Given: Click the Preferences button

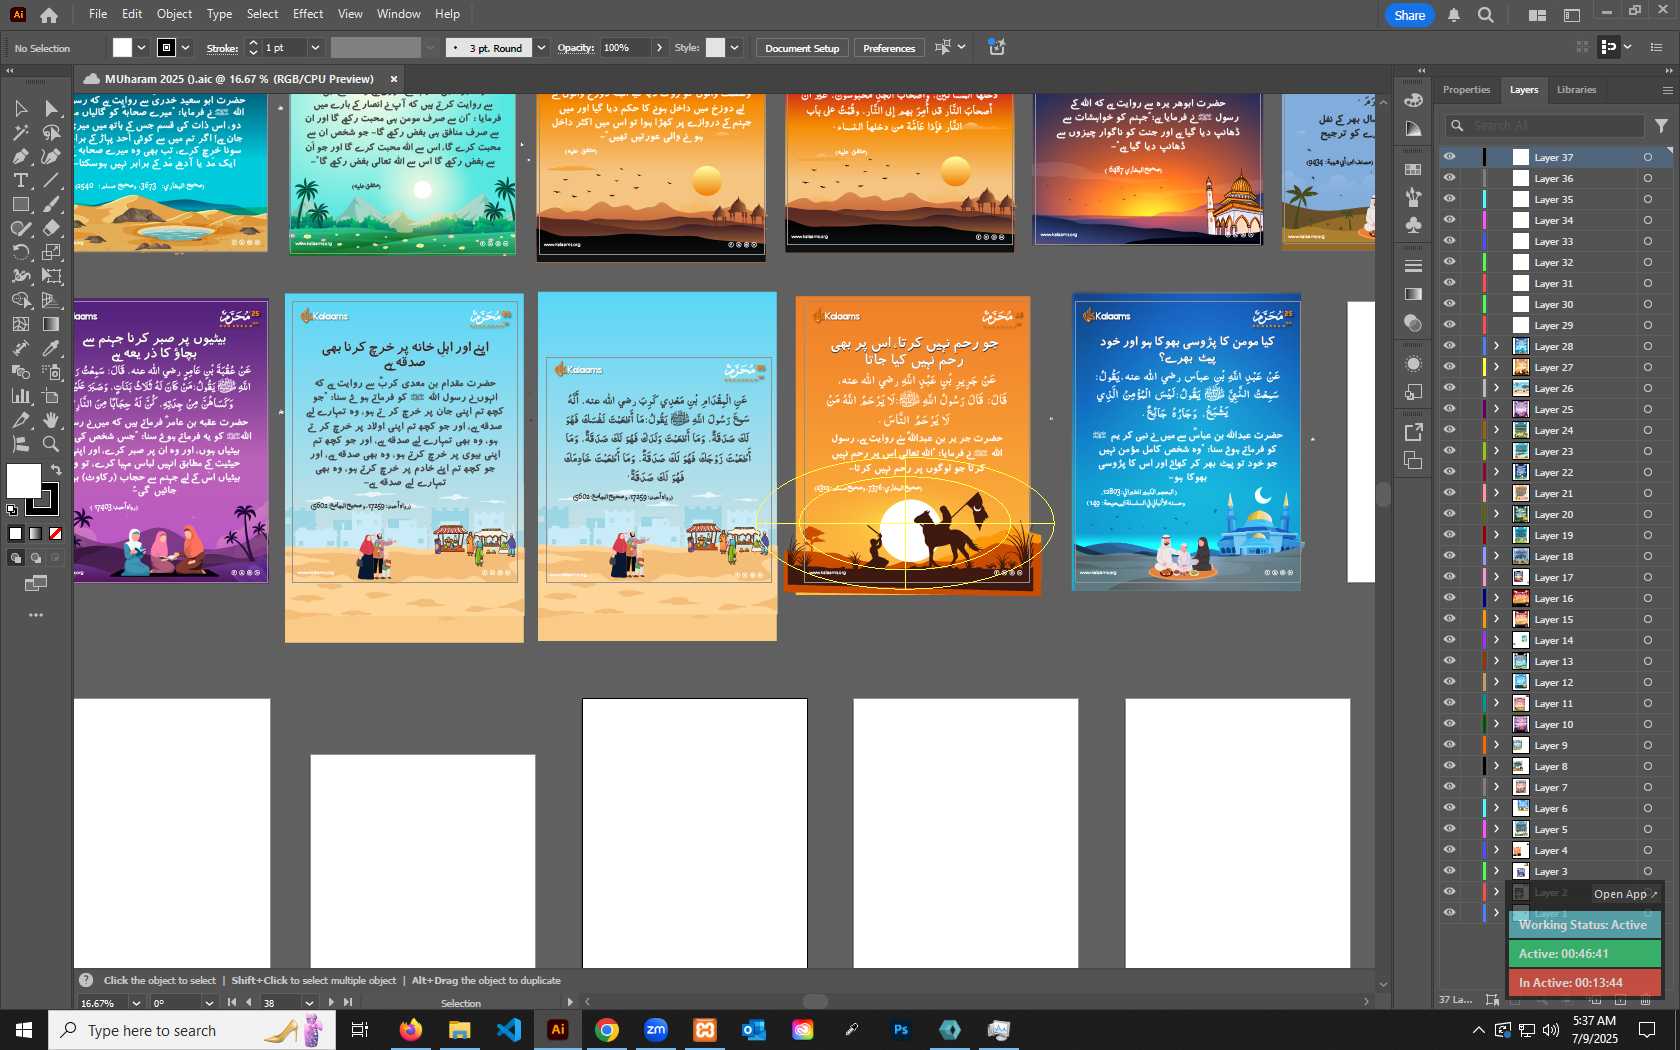Looking at the screenshot, I should tap(889, 48).
